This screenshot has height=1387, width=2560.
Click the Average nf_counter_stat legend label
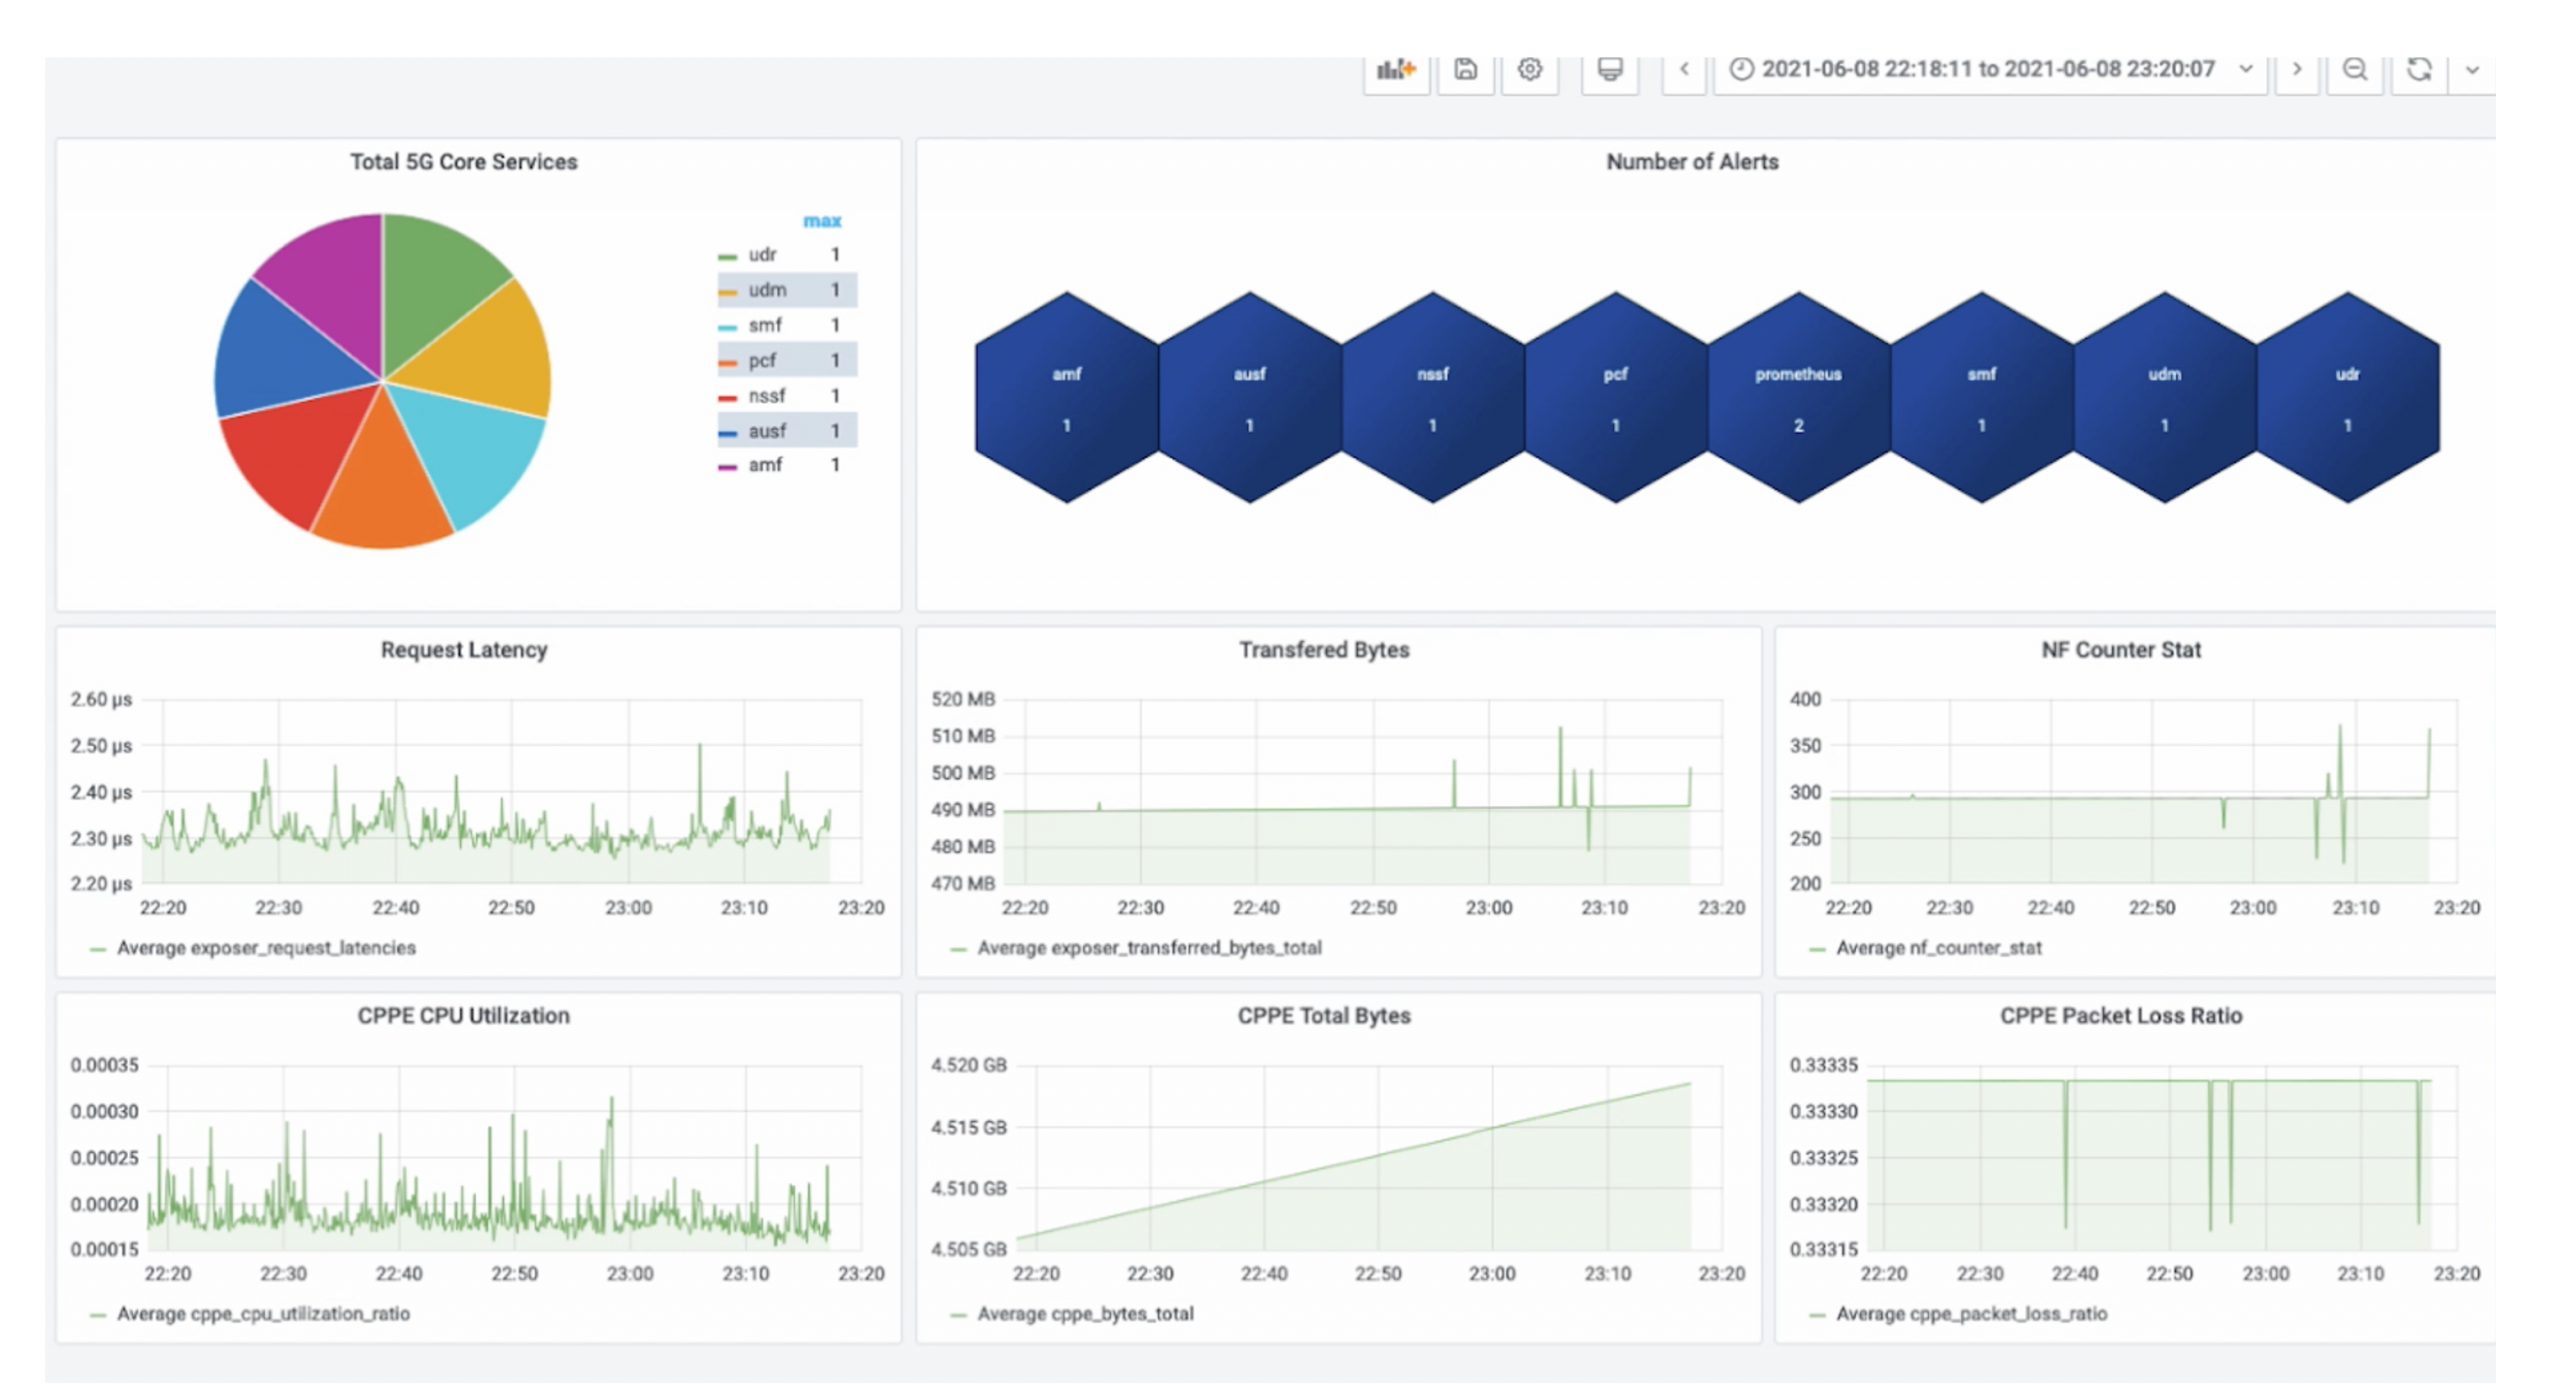1938,948
